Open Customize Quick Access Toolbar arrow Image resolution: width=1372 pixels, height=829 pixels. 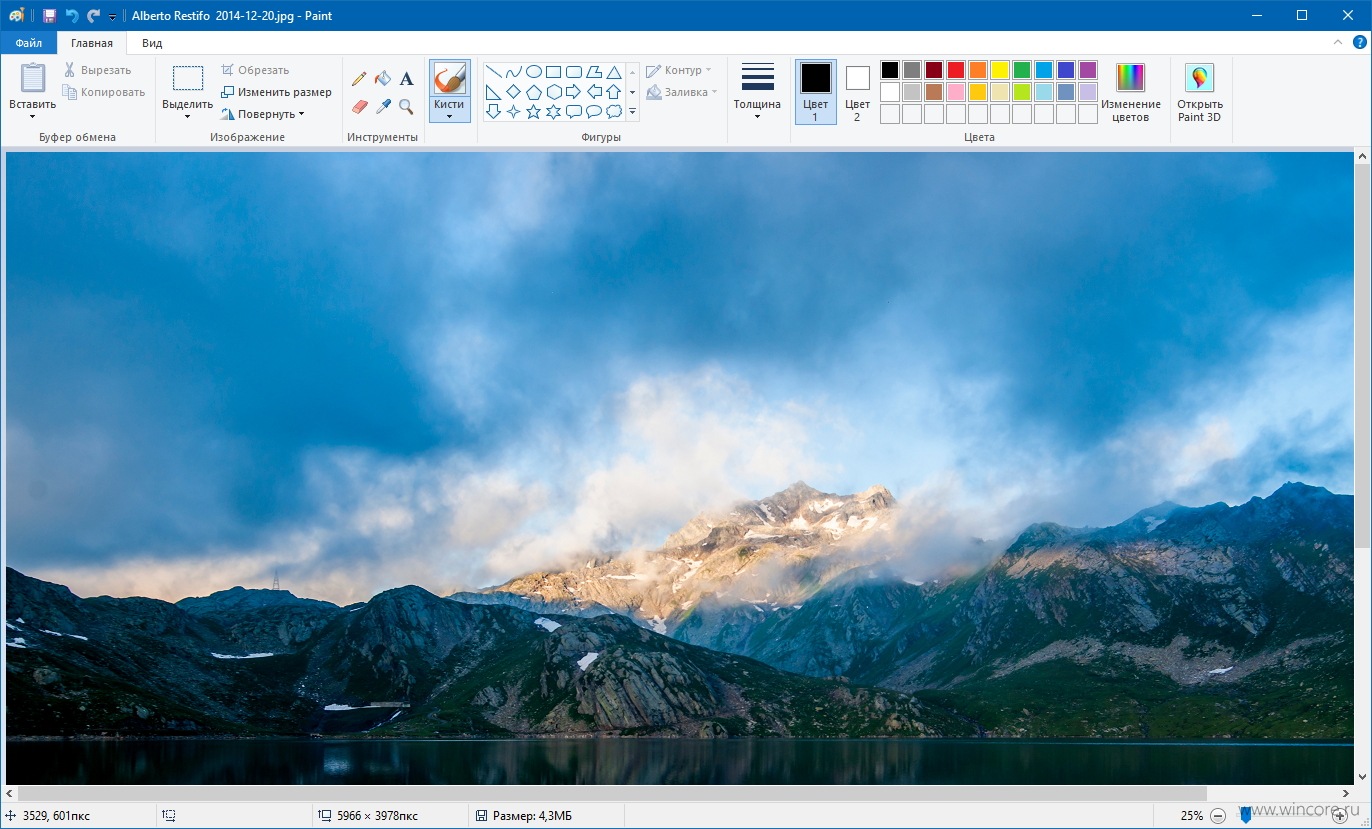pos(112,17)
